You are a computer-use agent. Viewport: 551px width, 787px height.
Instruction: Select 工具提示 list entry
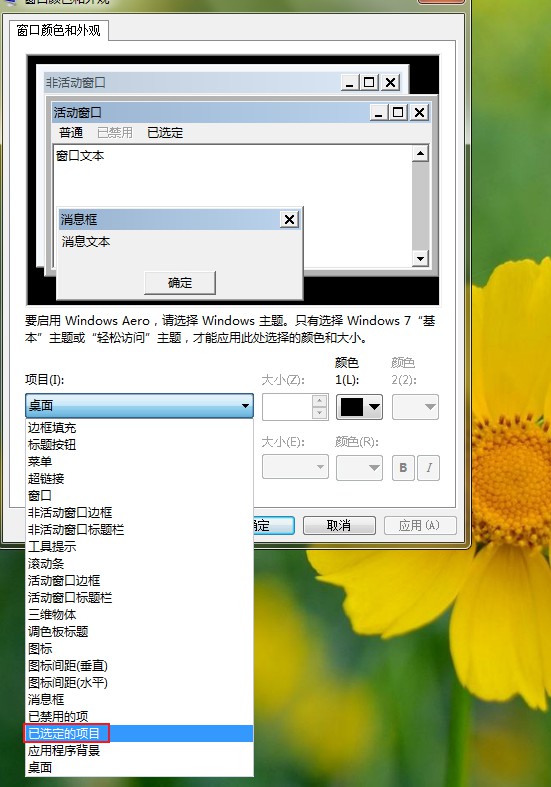coord(139,547)
